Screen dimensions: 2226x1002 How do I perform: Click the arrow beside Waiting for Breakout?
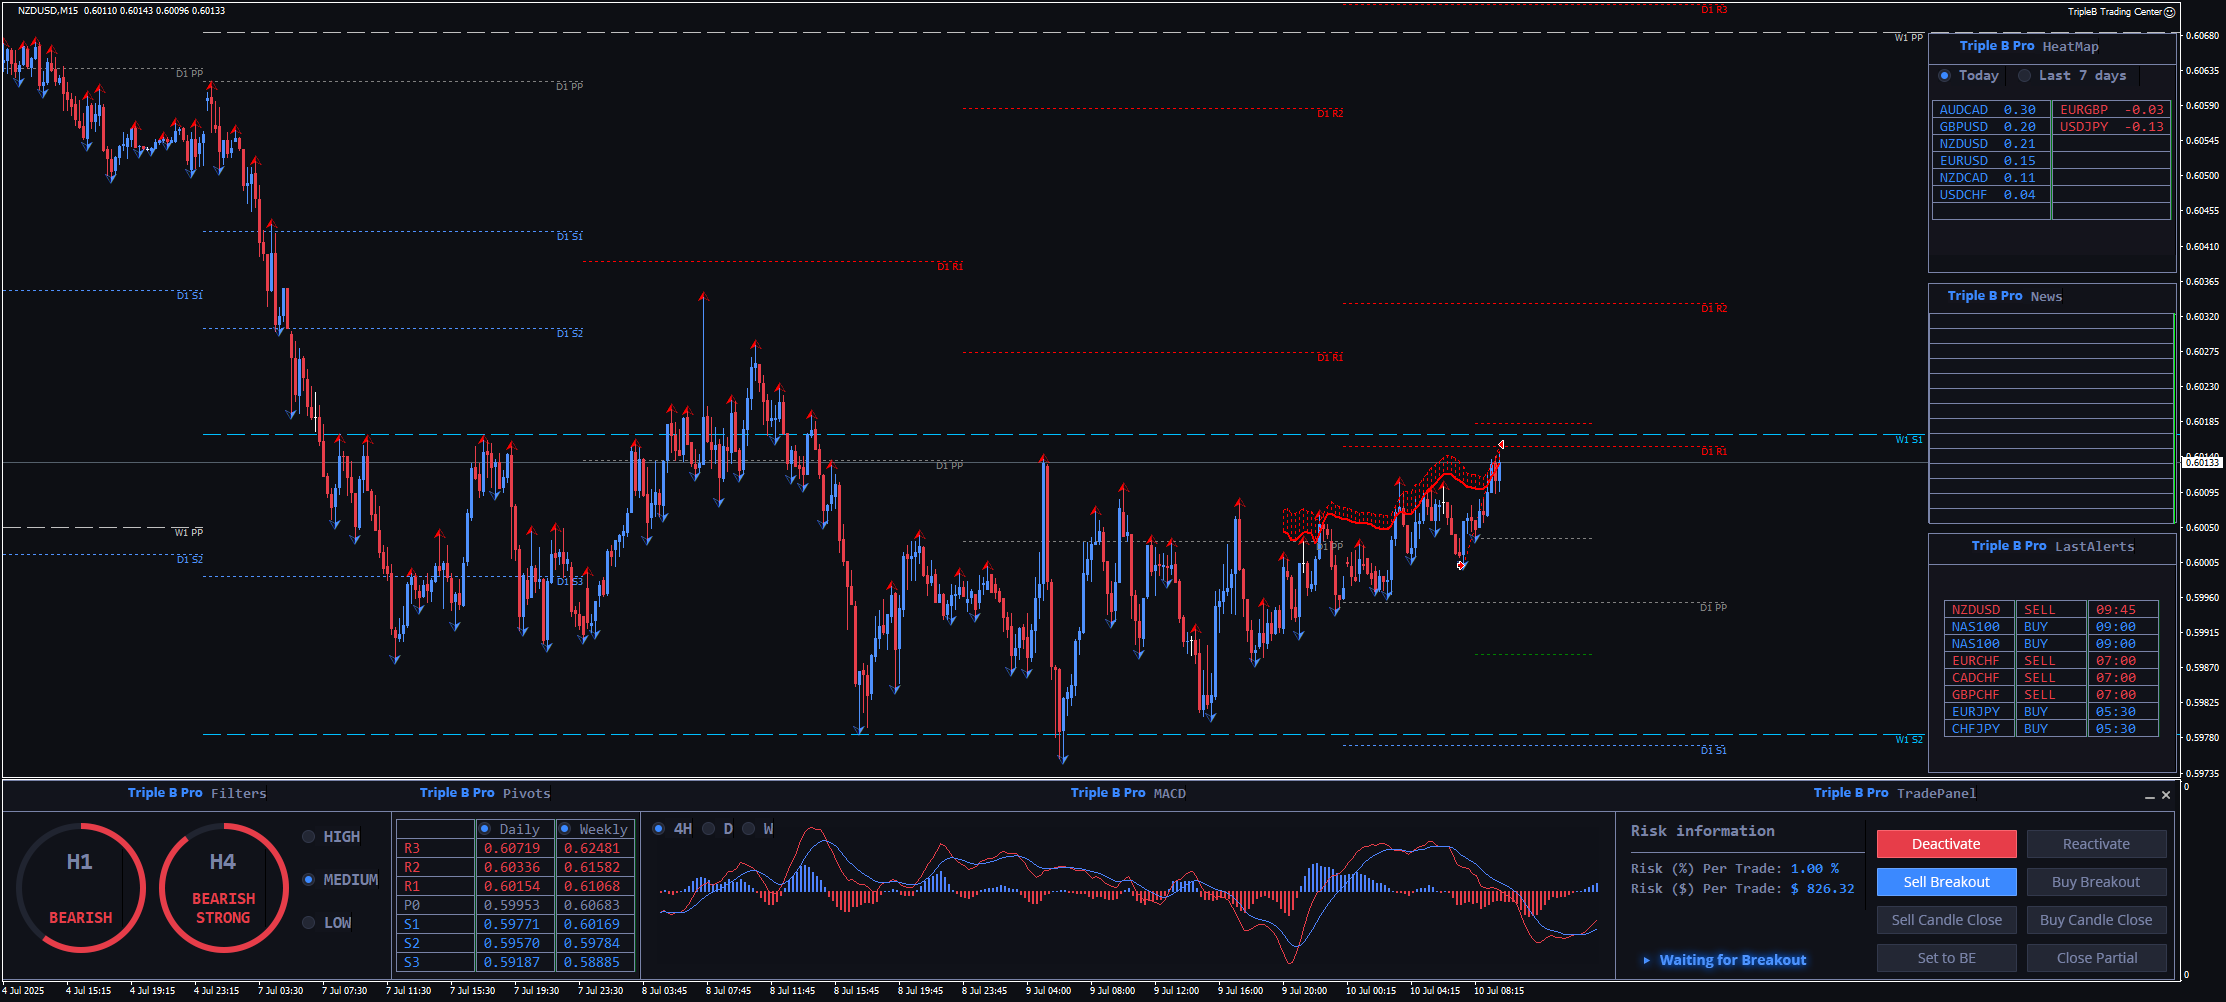1646,960
